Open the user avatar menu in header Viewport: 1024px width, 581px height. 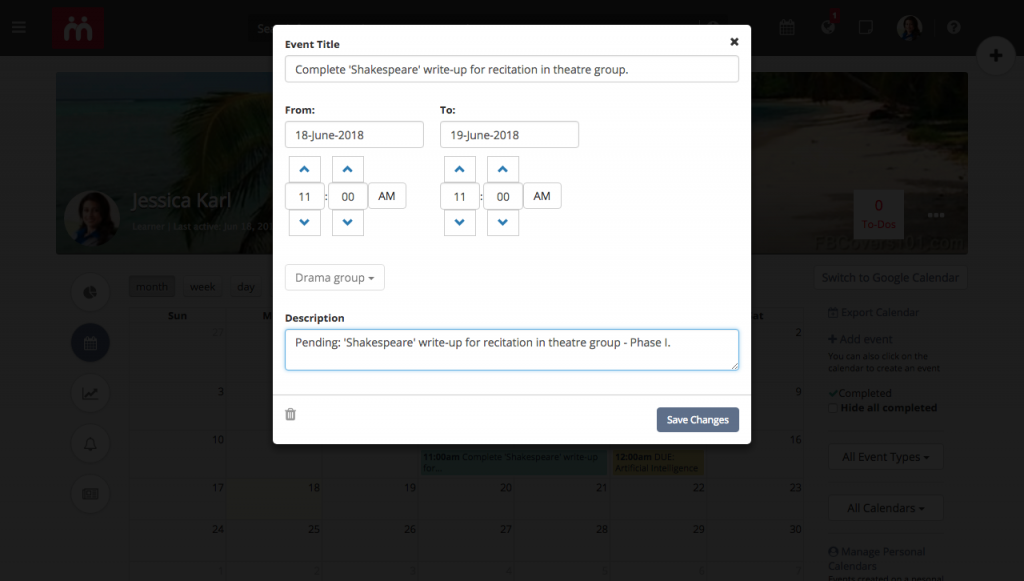[909, 27]
